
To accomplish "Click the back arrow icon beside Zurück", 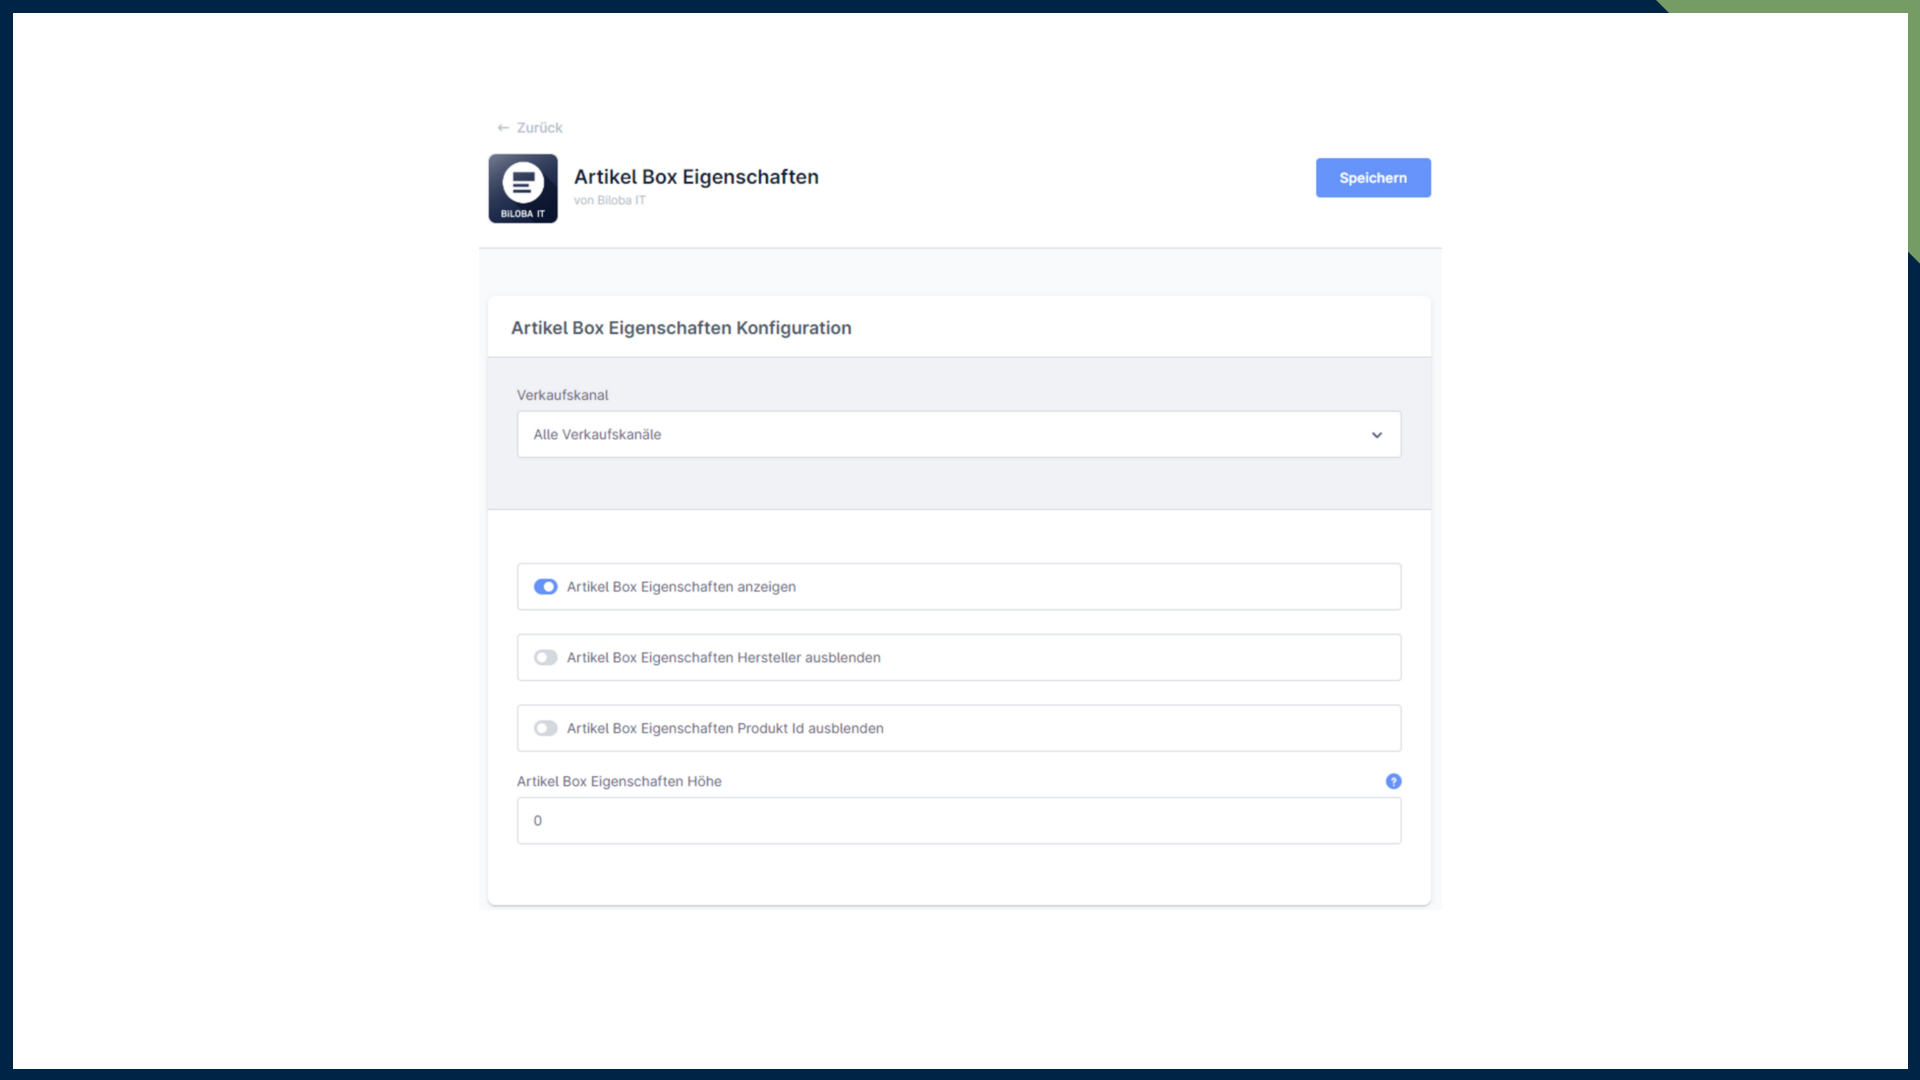I will (503, 128).
